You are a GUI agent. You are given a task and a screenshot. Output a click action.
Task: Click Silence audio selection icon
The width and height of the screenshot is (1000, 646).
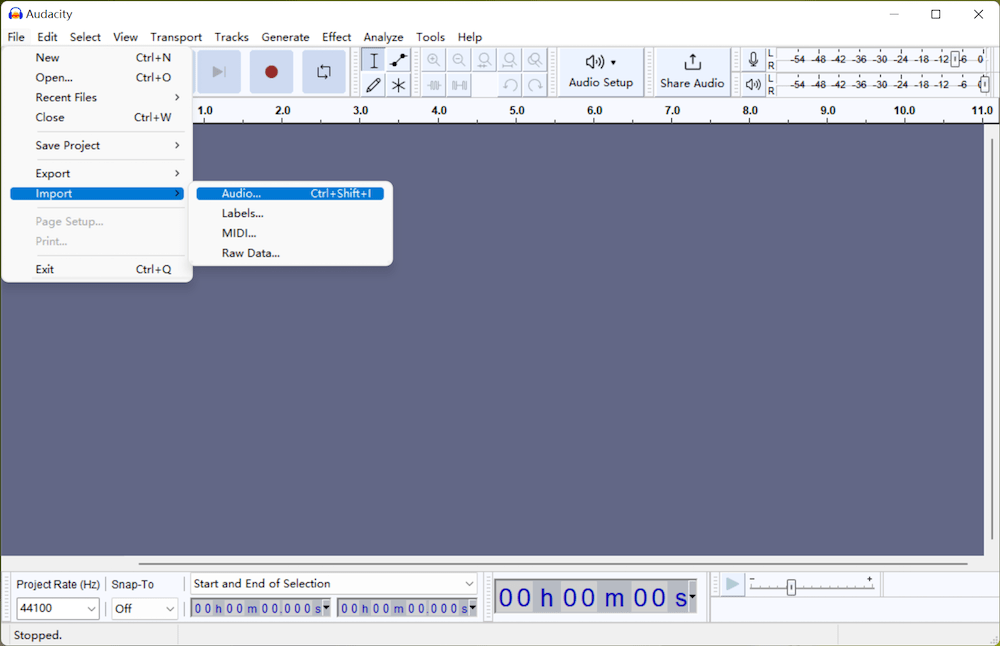click(x=459, y=85)
